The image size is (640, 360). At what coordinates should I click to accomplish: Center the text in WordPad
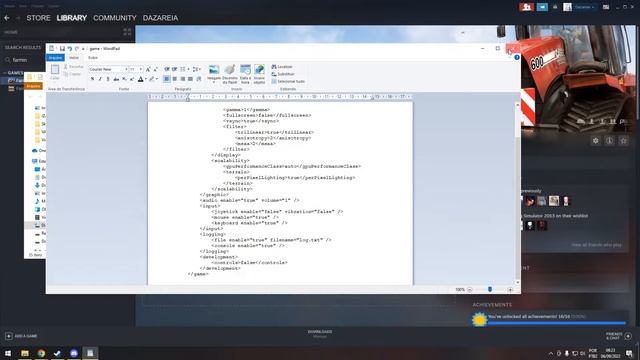(x=175, y=79)
